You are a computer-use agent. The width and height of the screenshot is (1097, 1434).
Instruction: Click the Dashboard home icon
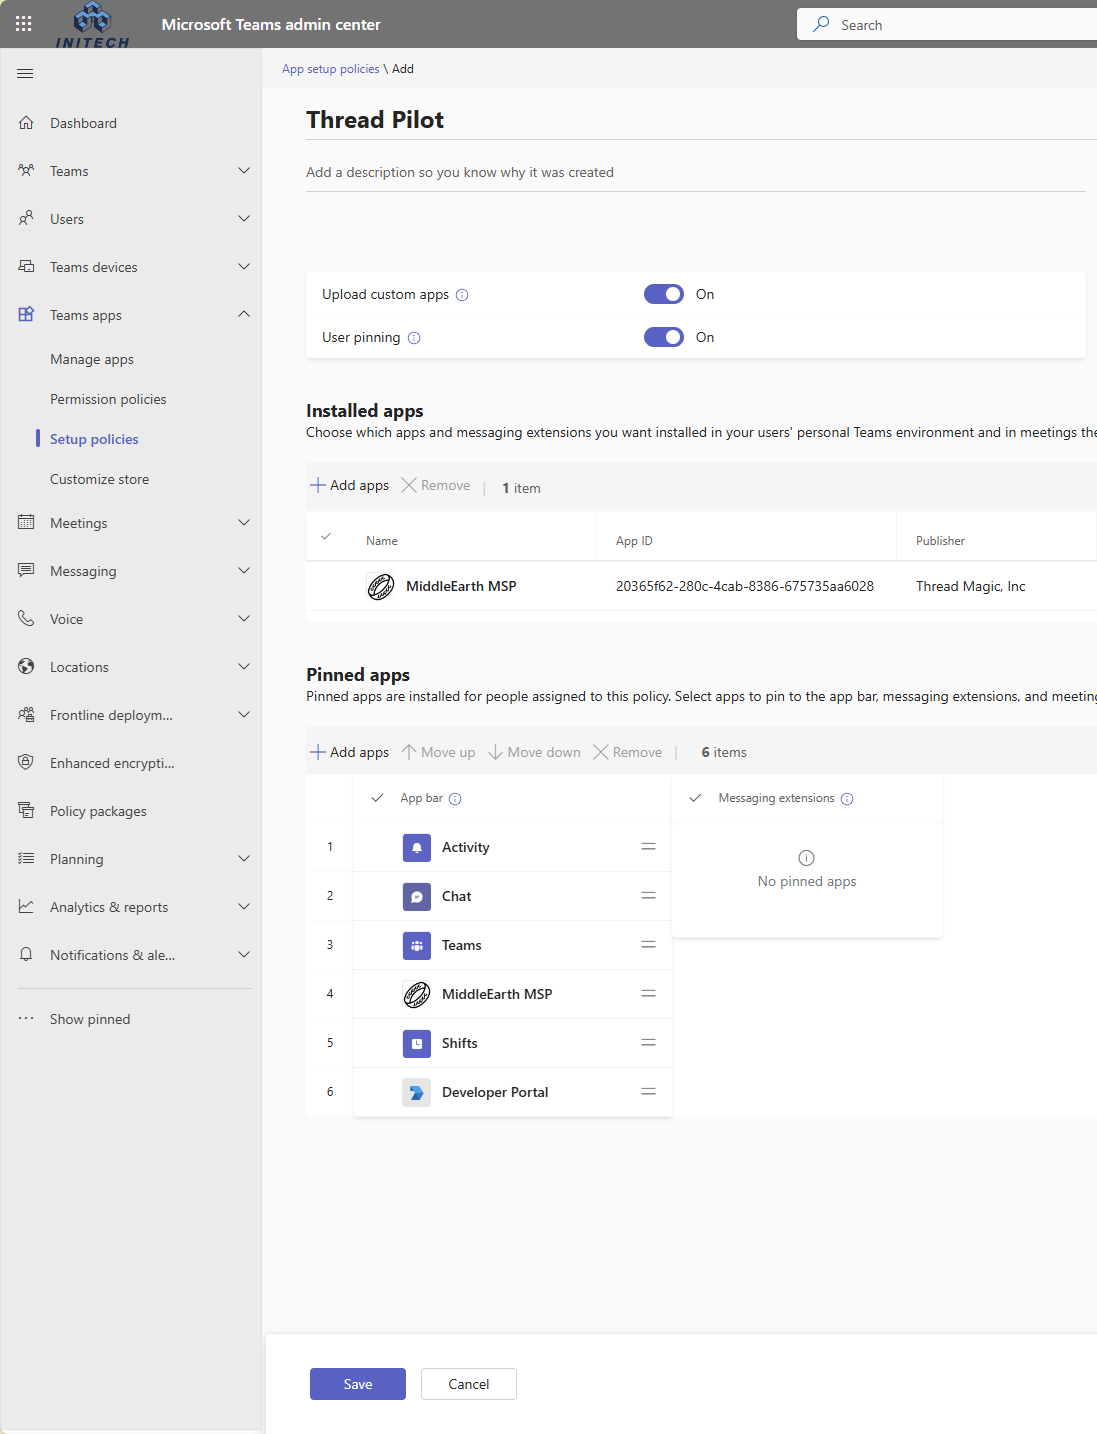(26, 123)
